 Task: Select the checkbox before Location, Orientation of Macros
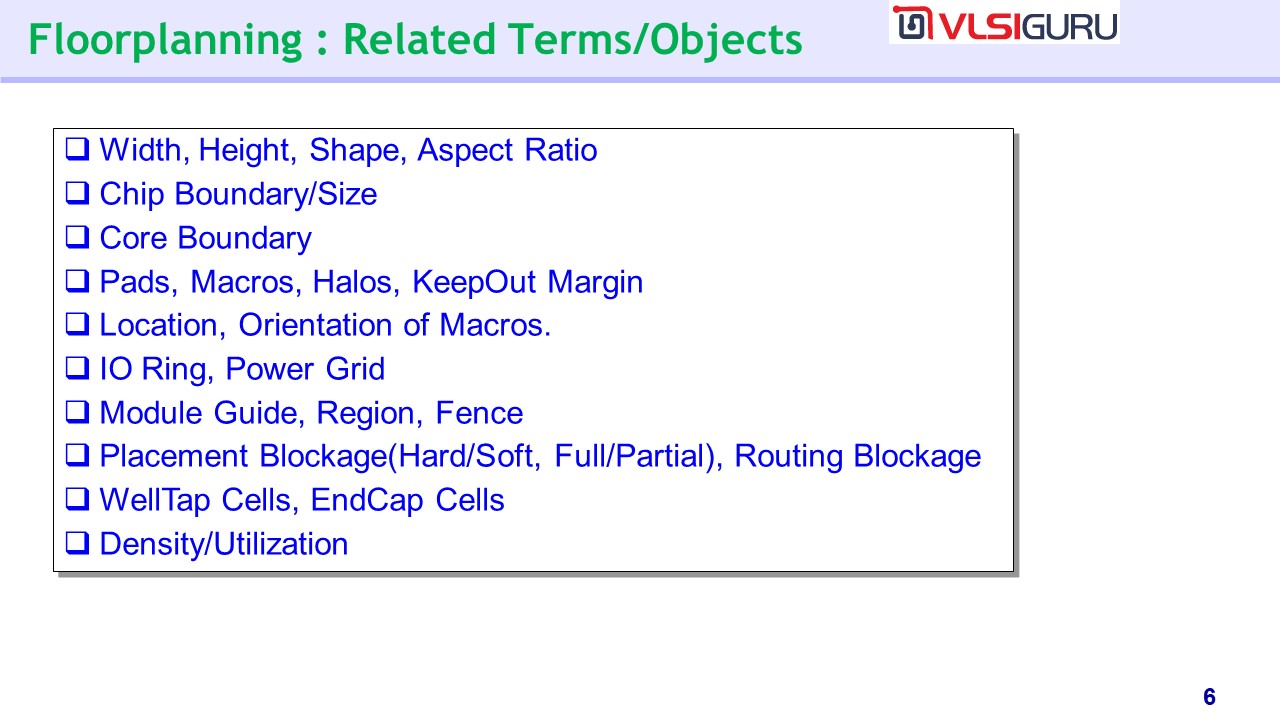point(77,326)
